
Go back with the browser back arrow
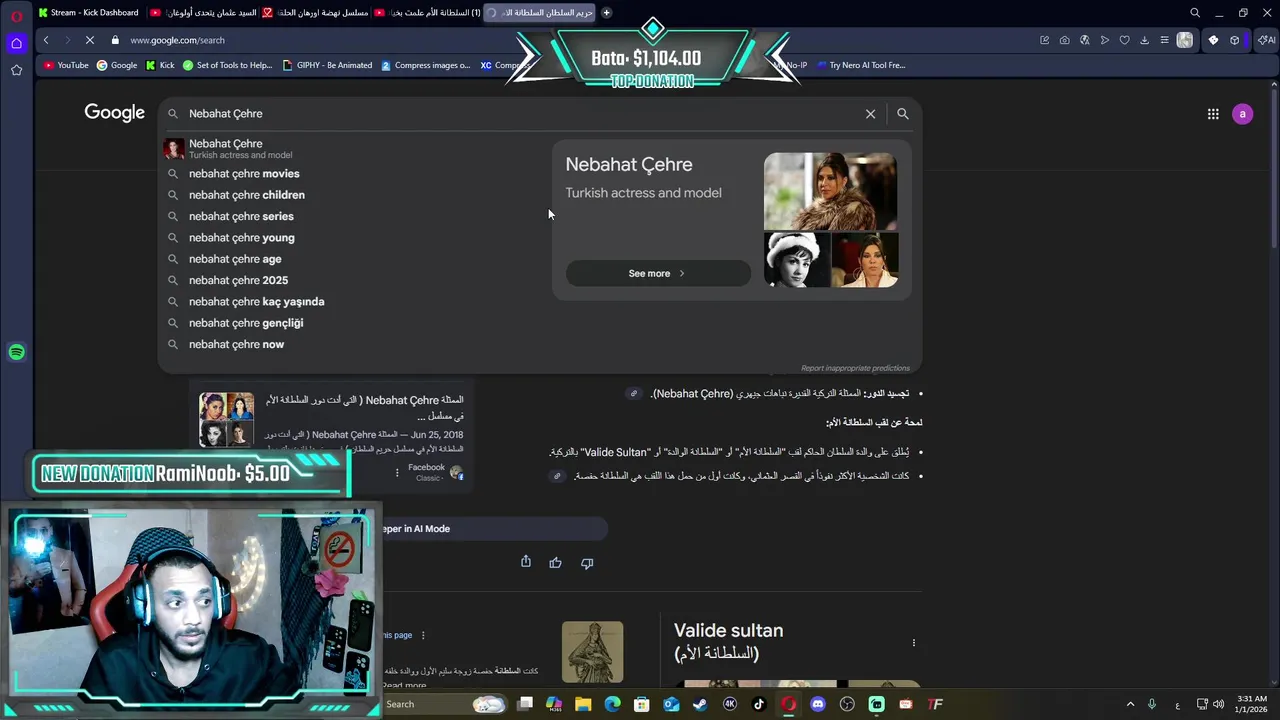pyautogui.click(x=46, y=40)
